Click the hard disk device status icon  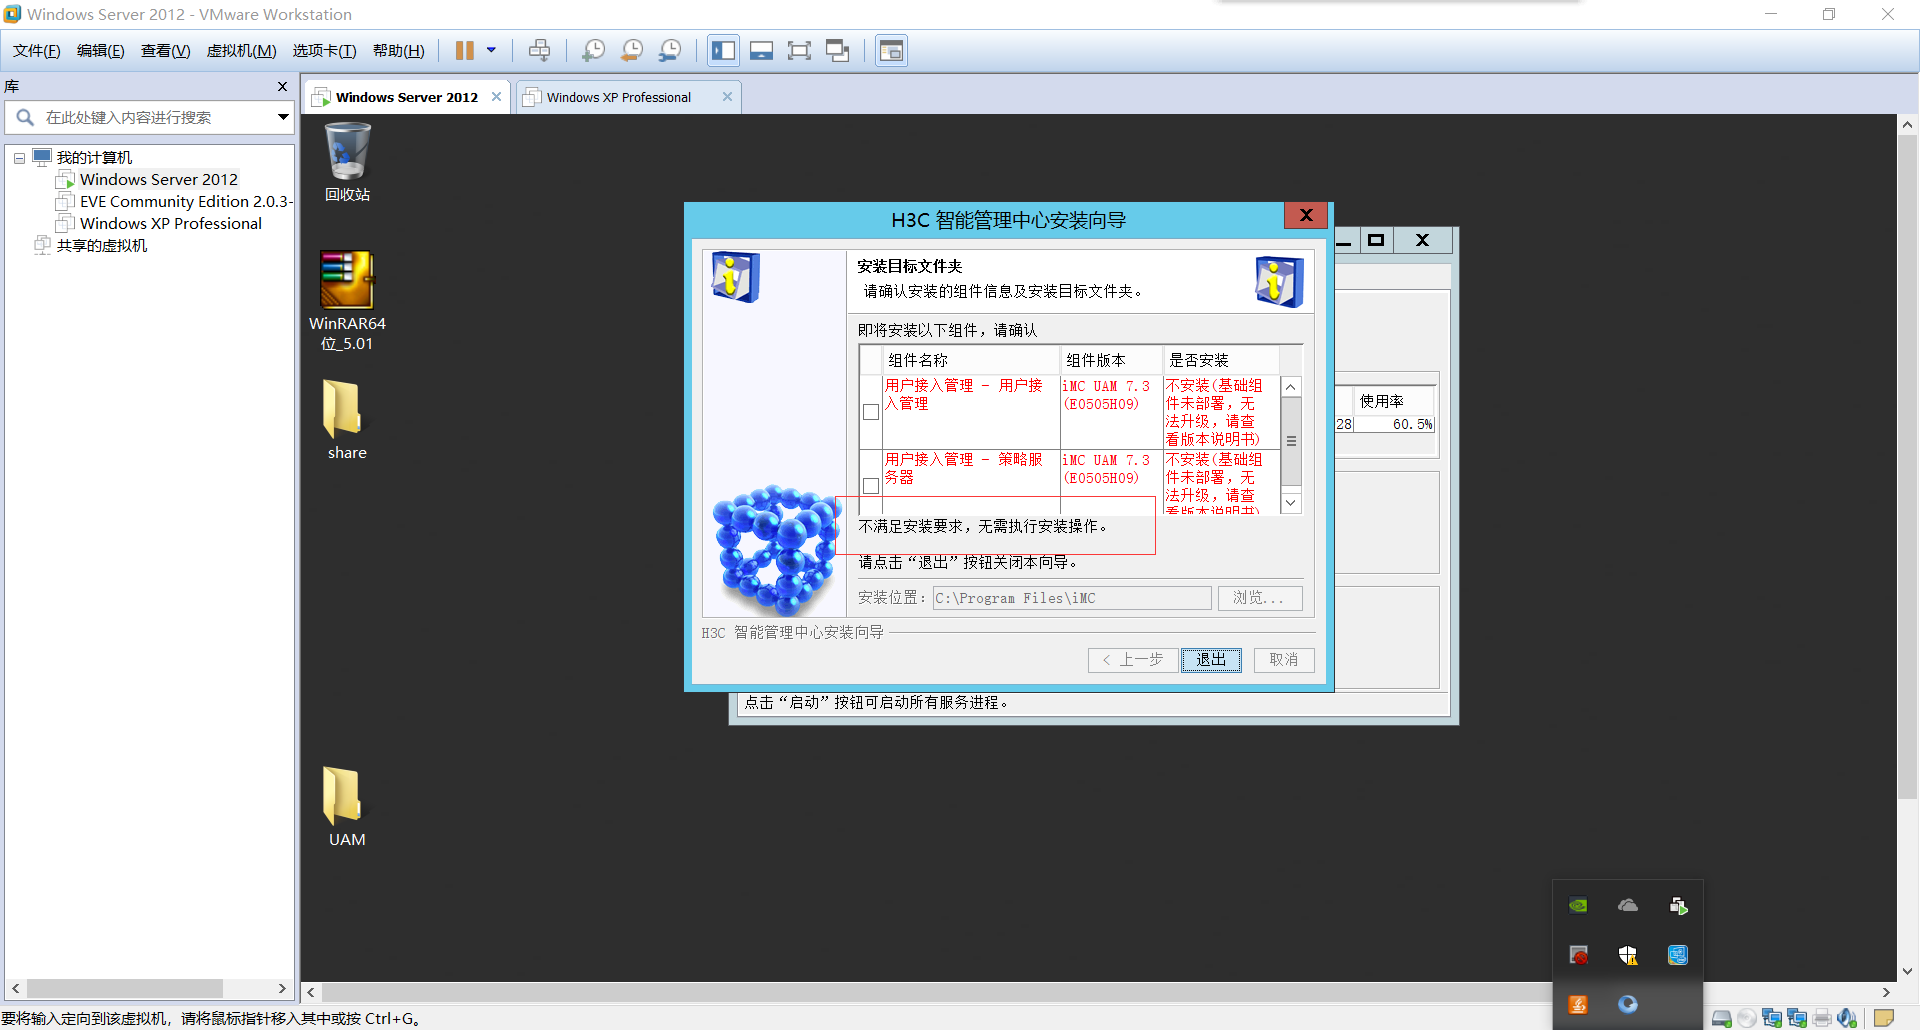coord(1722,1018)
